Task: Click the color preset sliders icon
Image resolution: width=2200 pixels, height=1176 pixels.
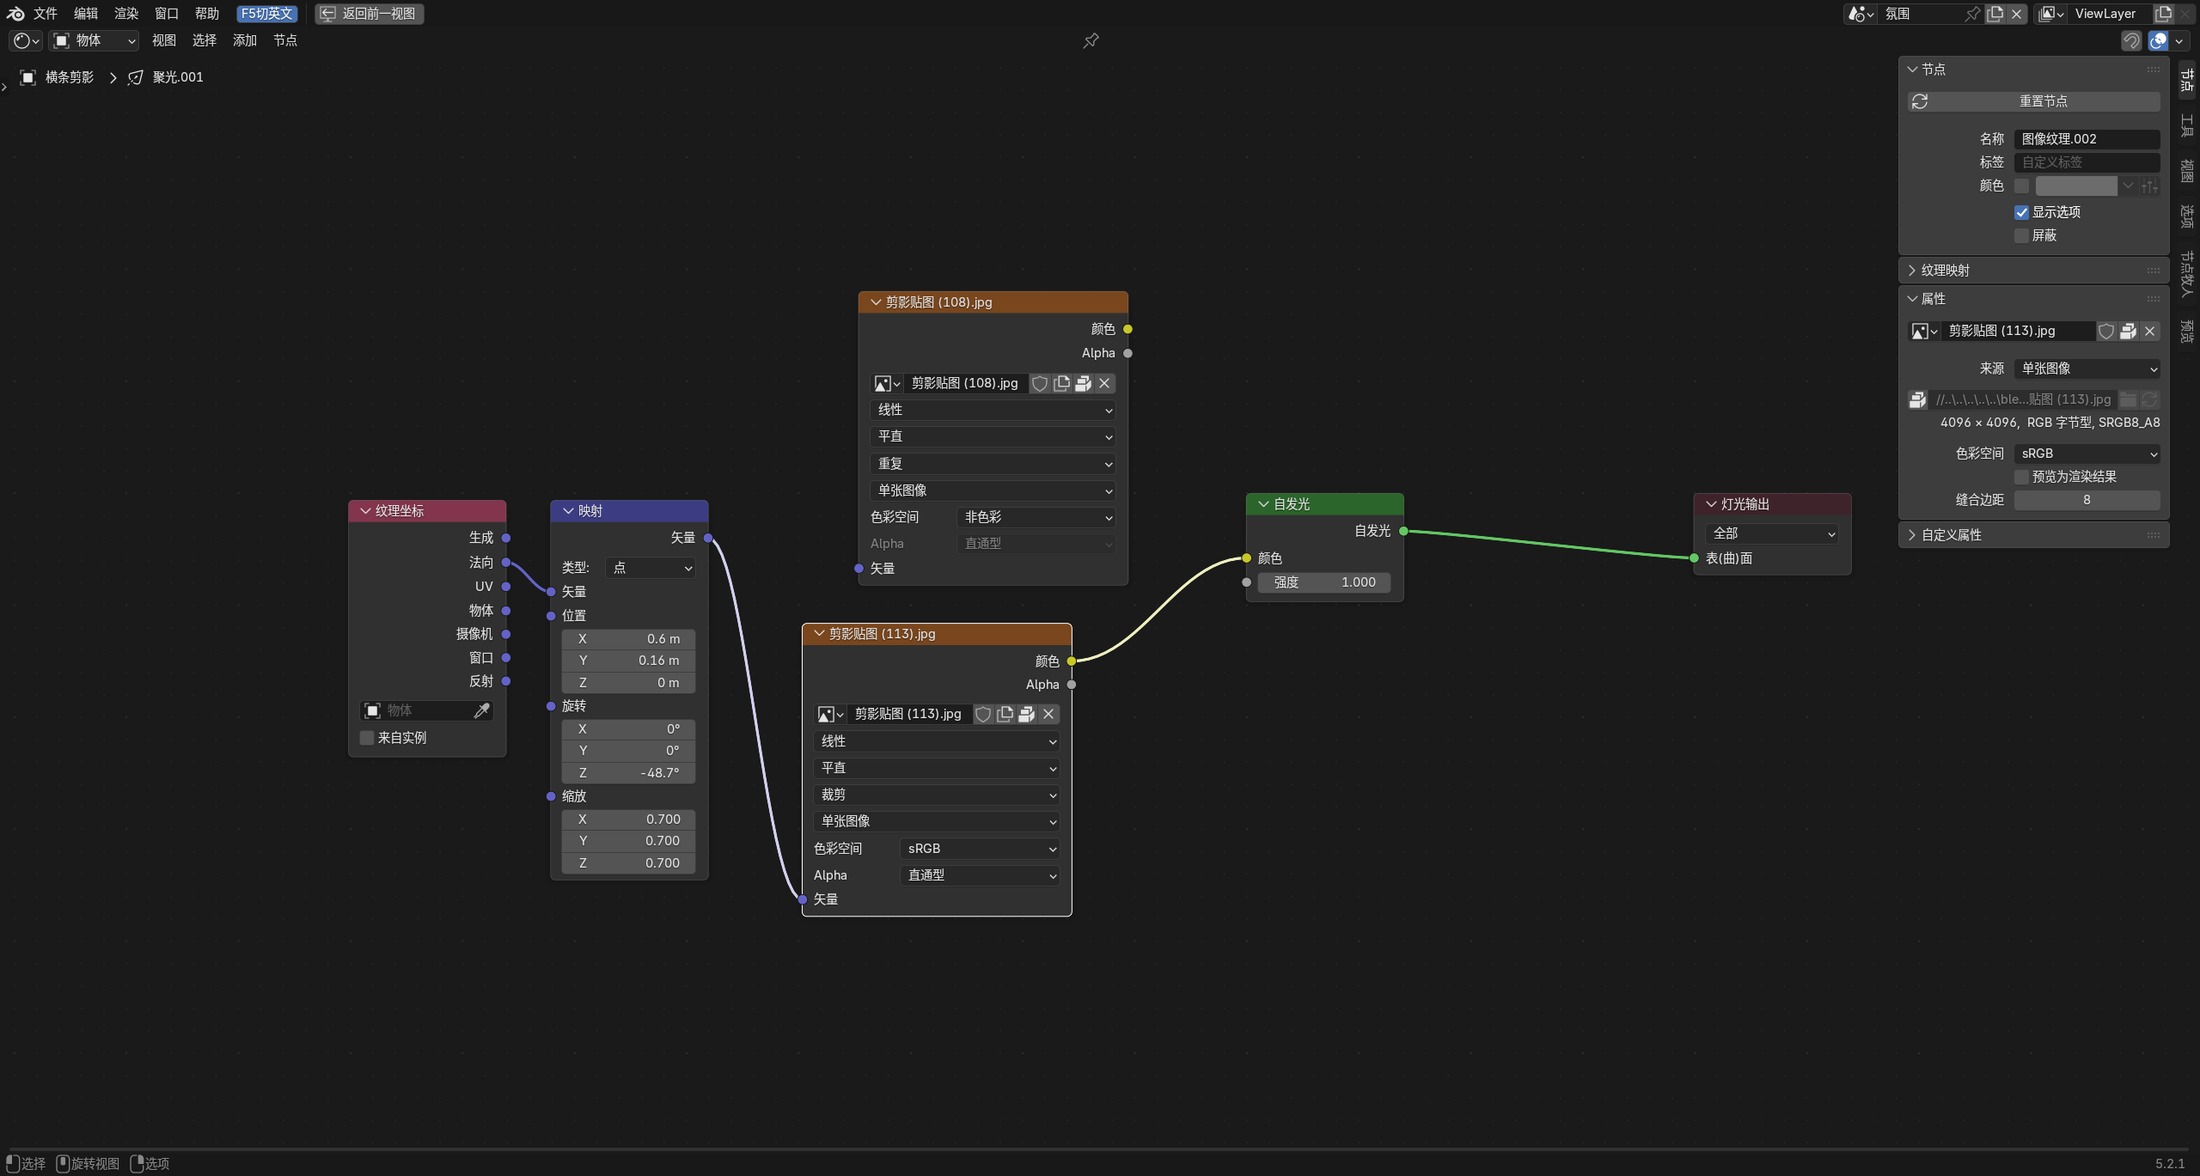Action: 2149,186
